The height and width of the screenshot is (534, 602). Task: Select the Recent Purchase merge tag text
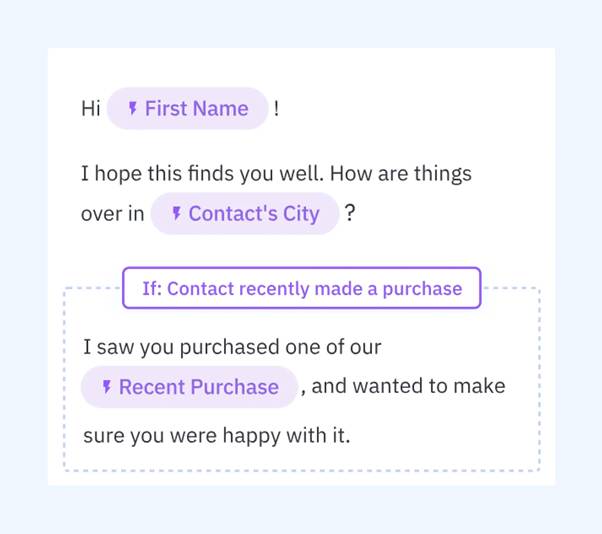[198, 387]
